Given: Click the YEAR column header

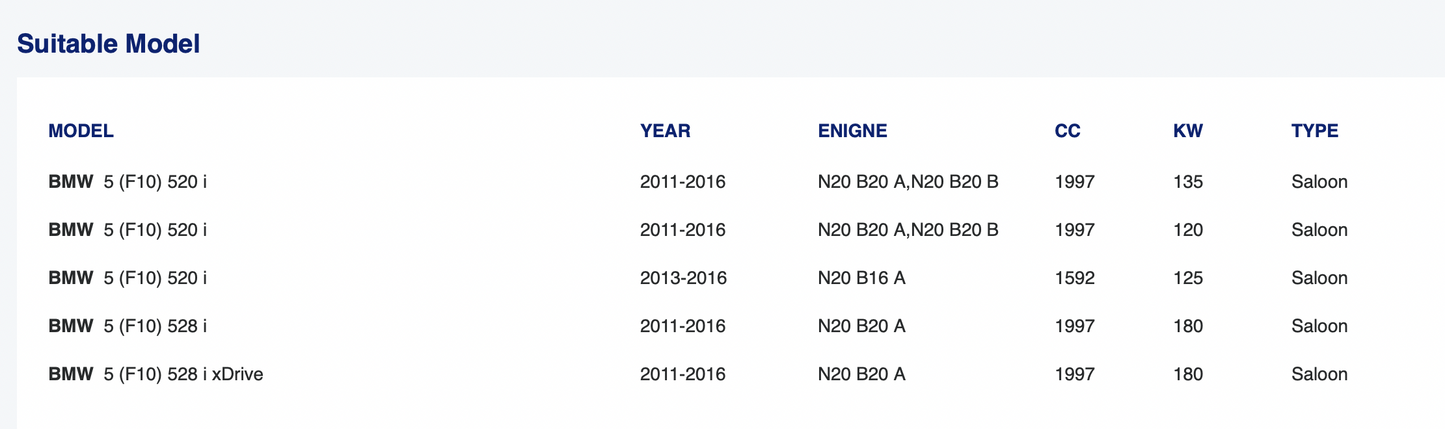Looking at the screenshot, I should (x=665, y=131).
